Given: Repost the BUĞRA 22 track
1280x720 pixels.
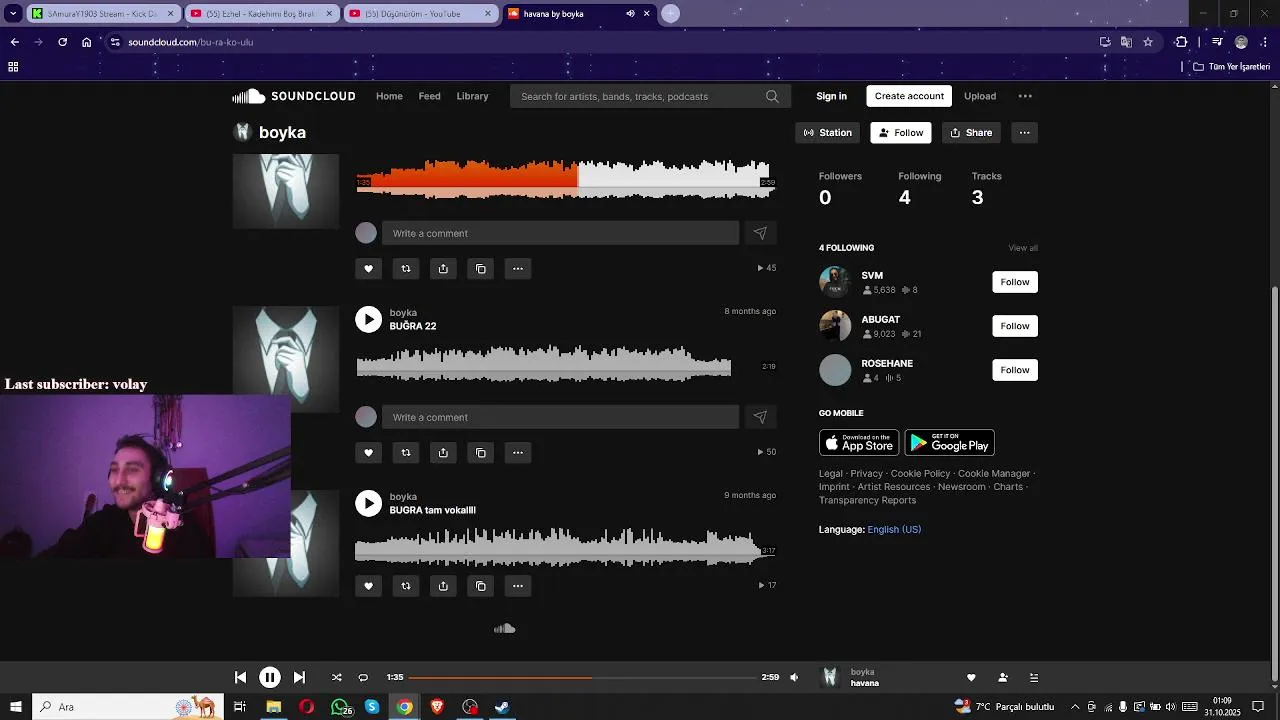Looking at the screenshot, I should (x=405, y=453).
